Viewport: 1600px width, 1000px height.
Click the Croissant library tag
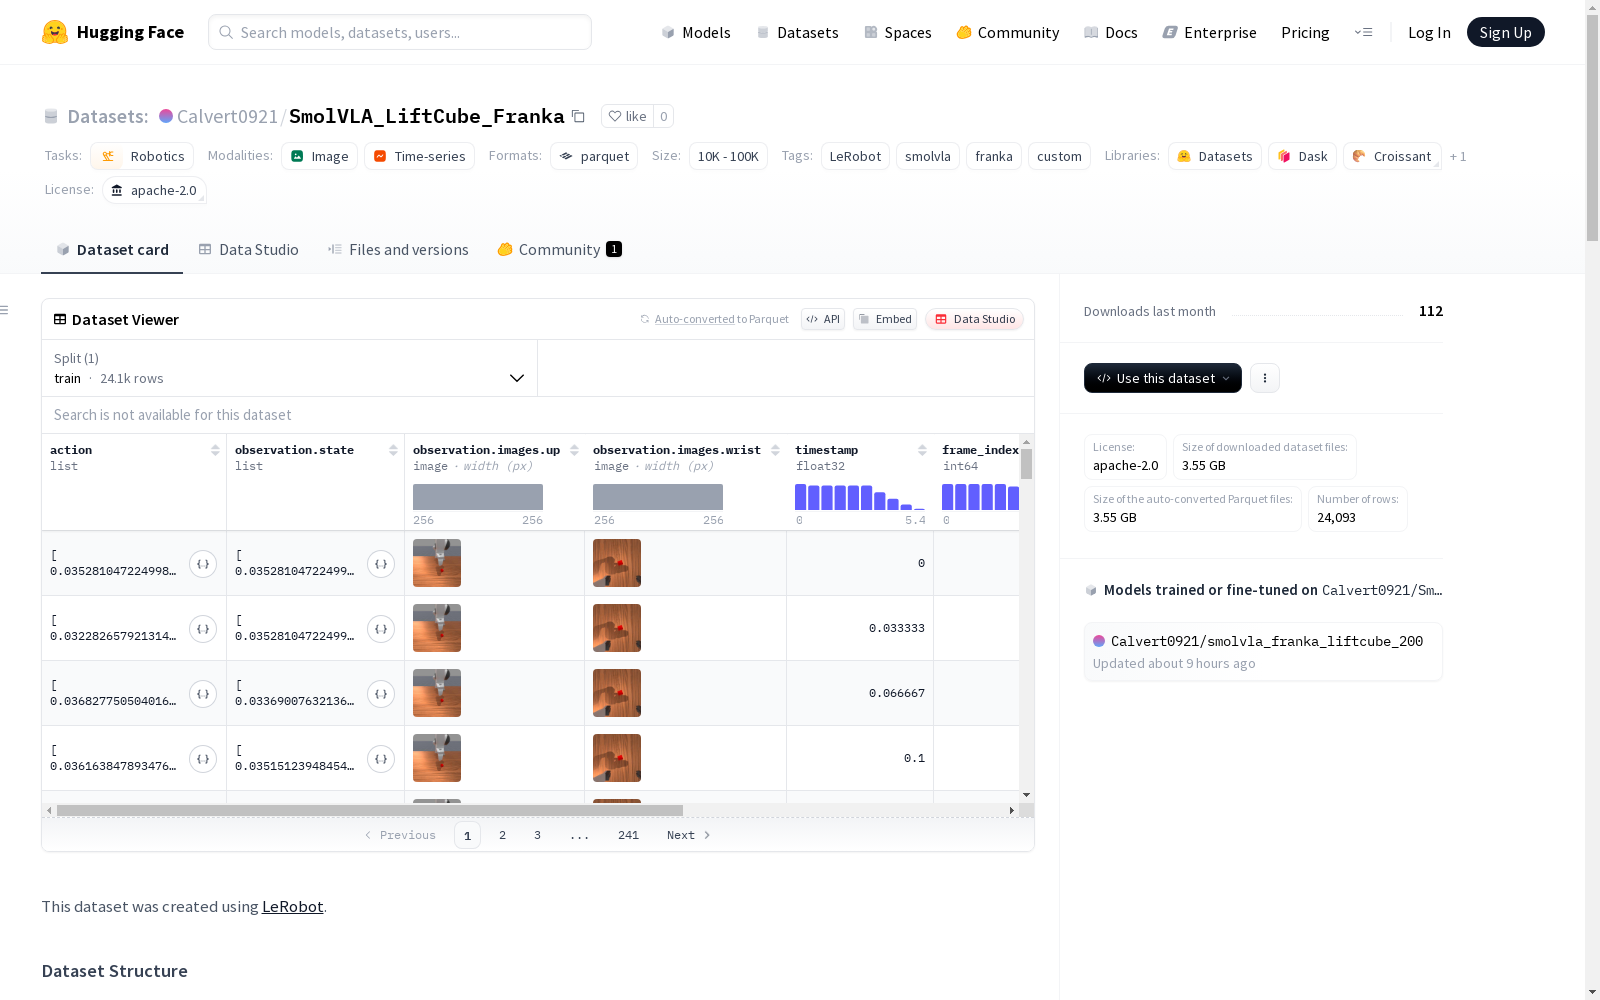1392,156
